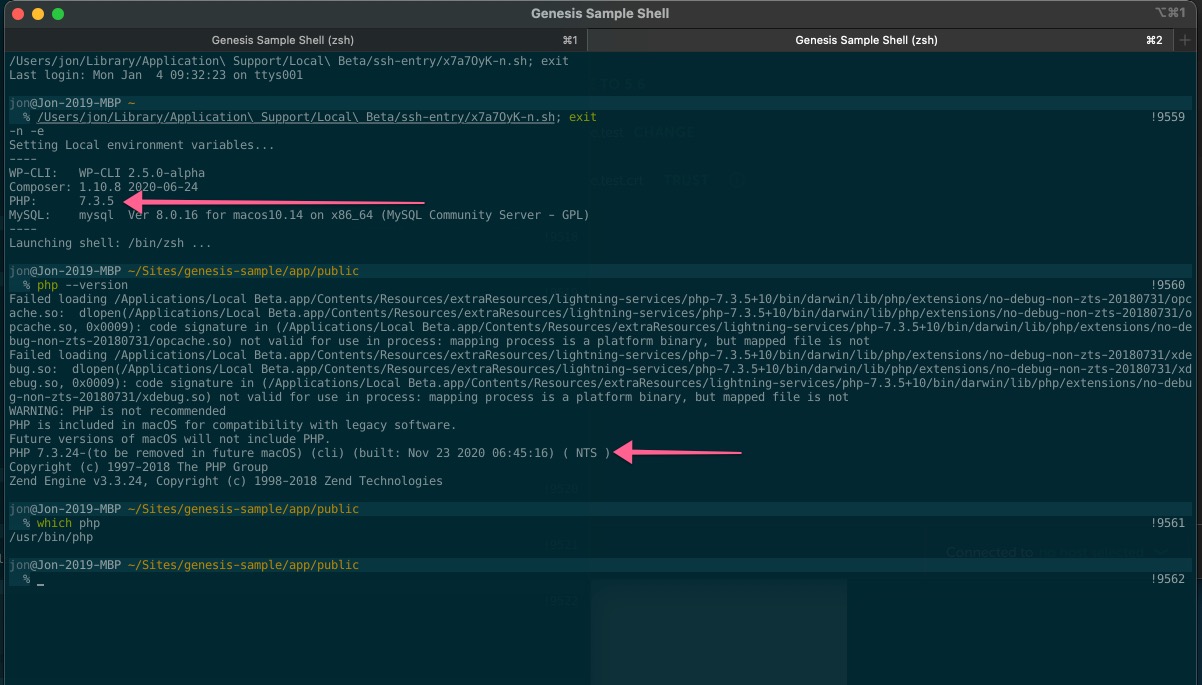Place cursor at the final empty prompt
Viewport: 1202px width, 685px height.
[41, 580]
